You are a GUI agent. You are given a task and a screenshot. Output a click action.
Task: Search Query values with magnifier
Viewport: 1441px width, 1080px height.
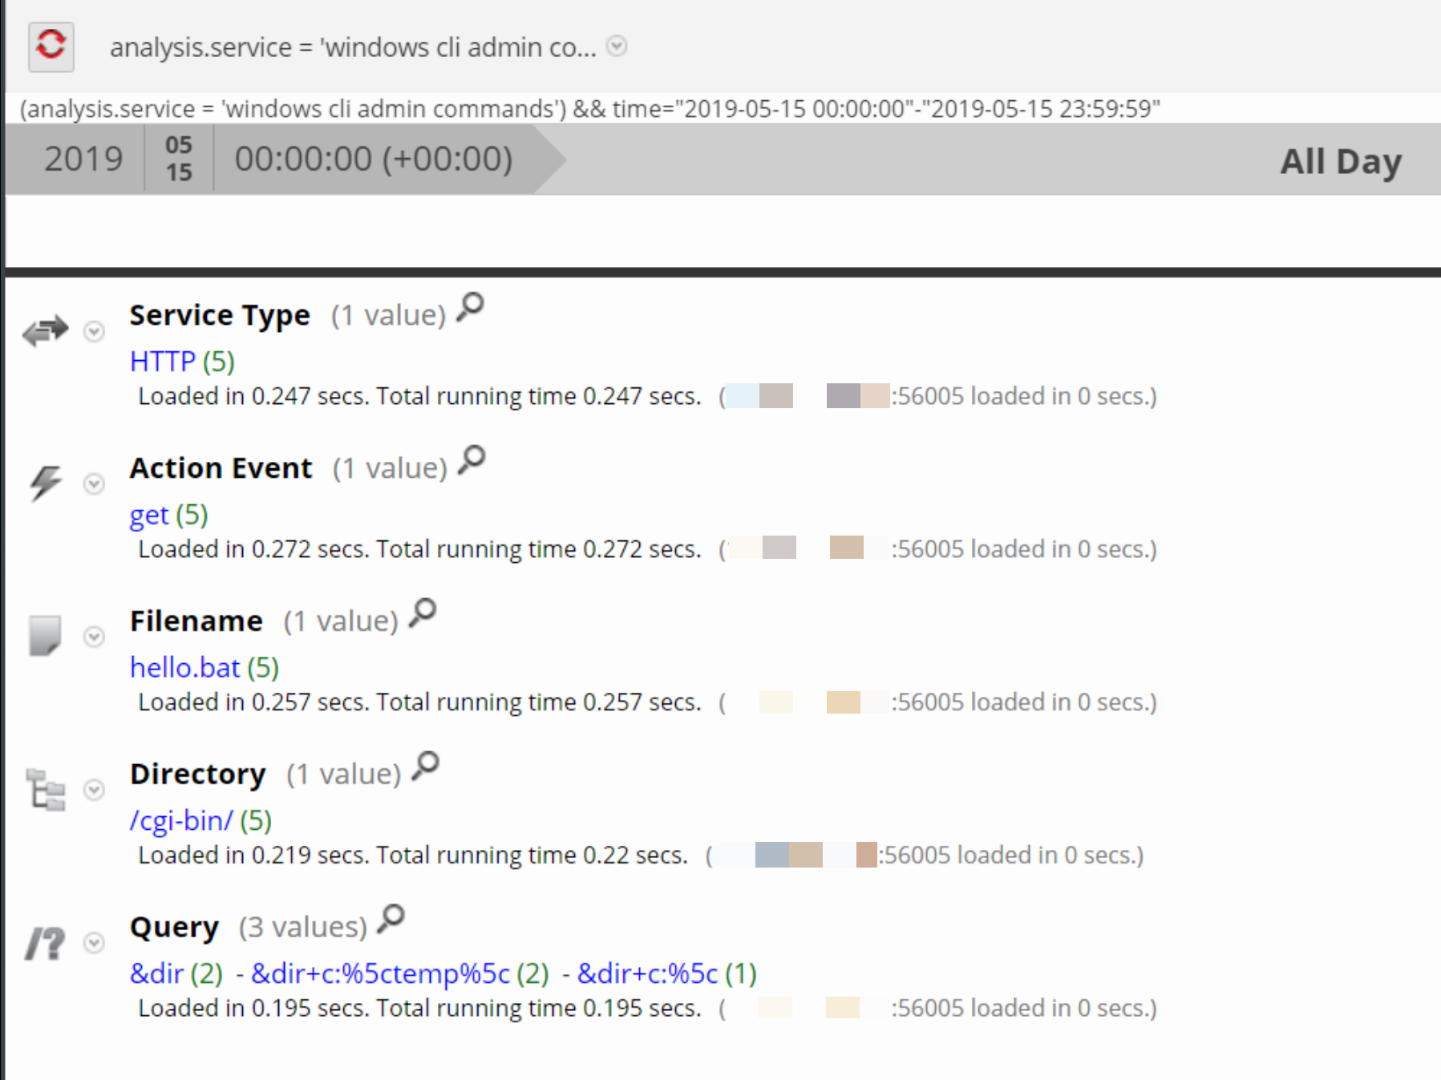point(391,920)
